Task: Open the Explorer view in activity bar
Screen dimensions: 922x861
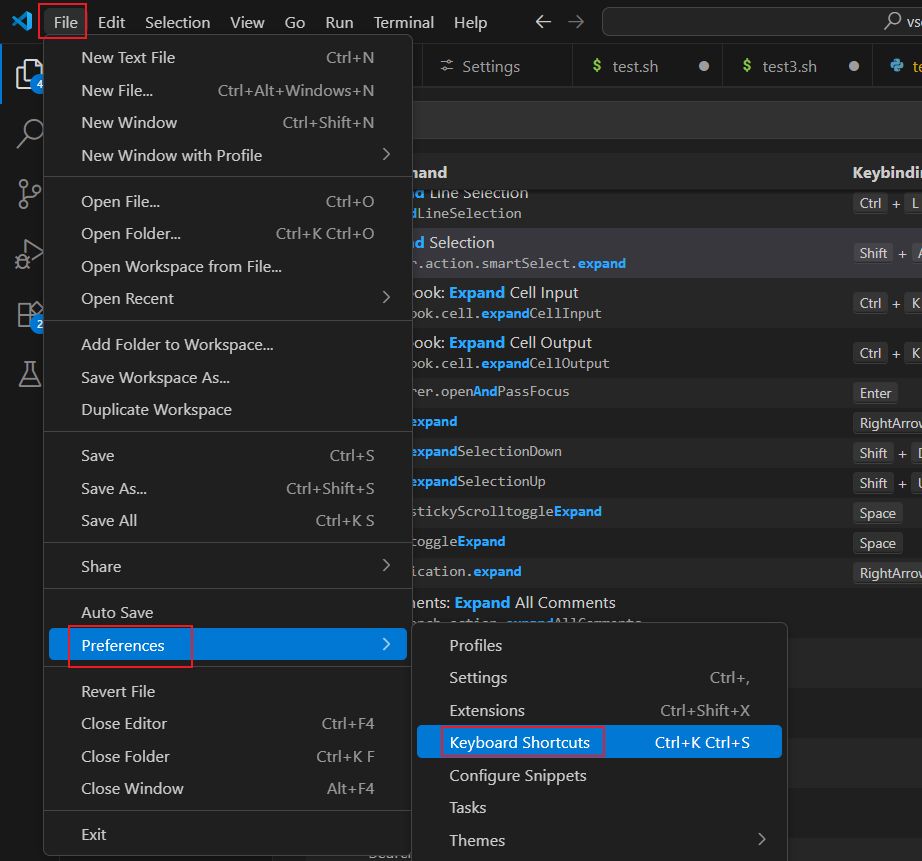Action: coord(28,74)
